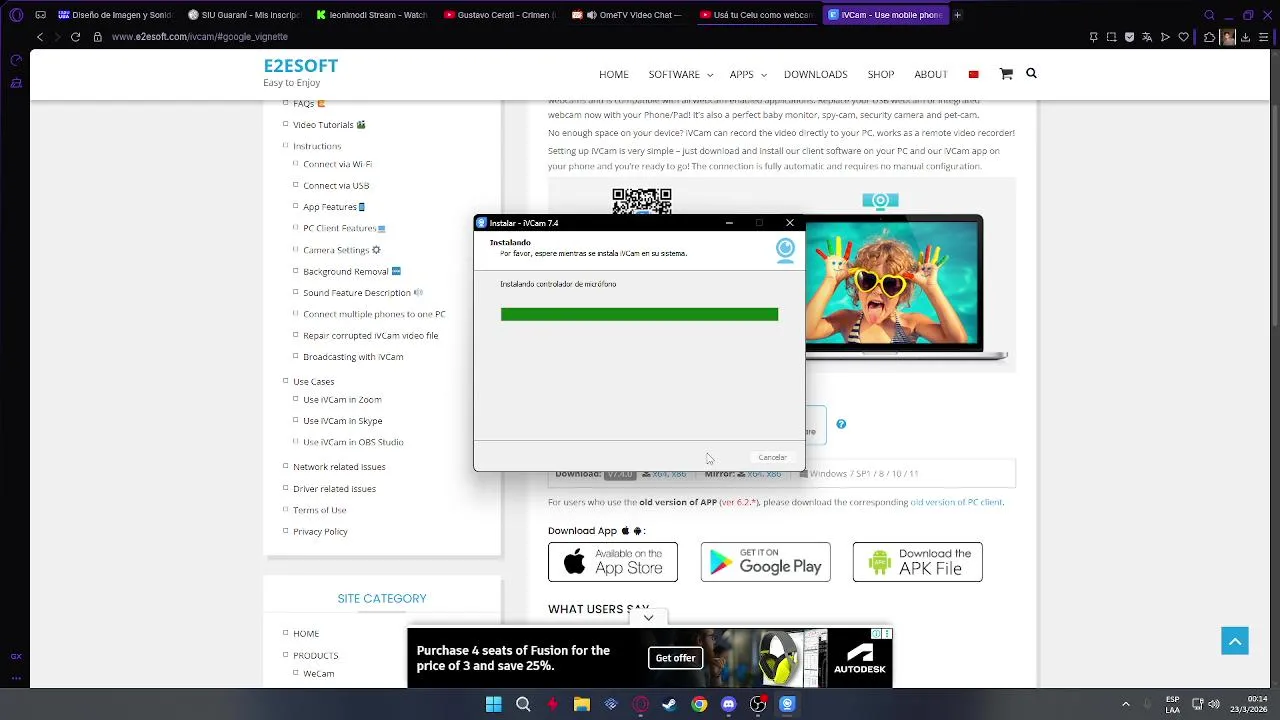Open Discord from taskbar

click(728, 704)
